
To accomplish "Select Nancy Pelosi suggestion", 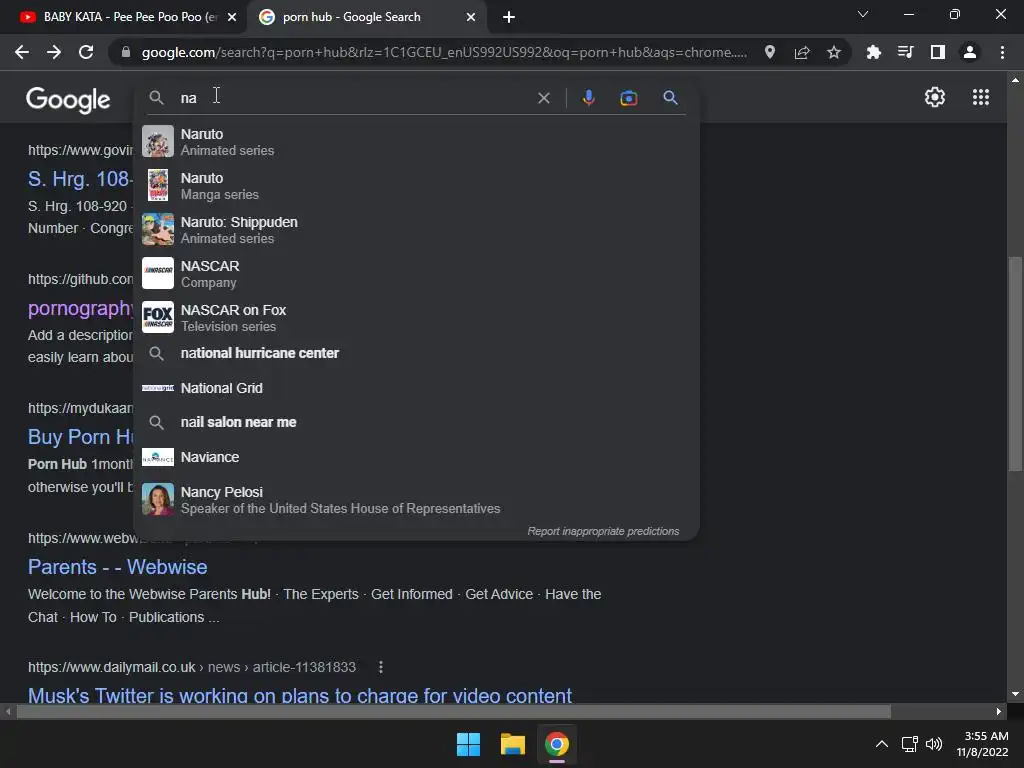I will 416,500.
